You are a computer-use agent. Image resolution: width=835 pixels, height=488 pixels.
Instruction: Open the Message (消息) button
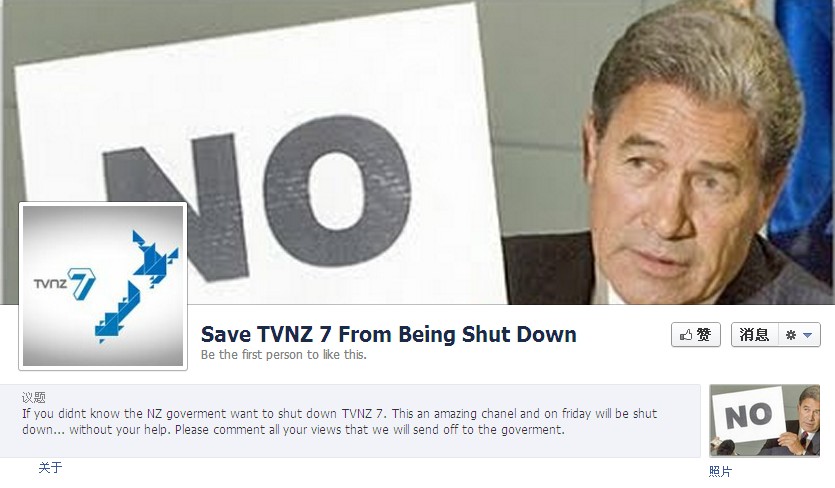click(x=754, y=335)
